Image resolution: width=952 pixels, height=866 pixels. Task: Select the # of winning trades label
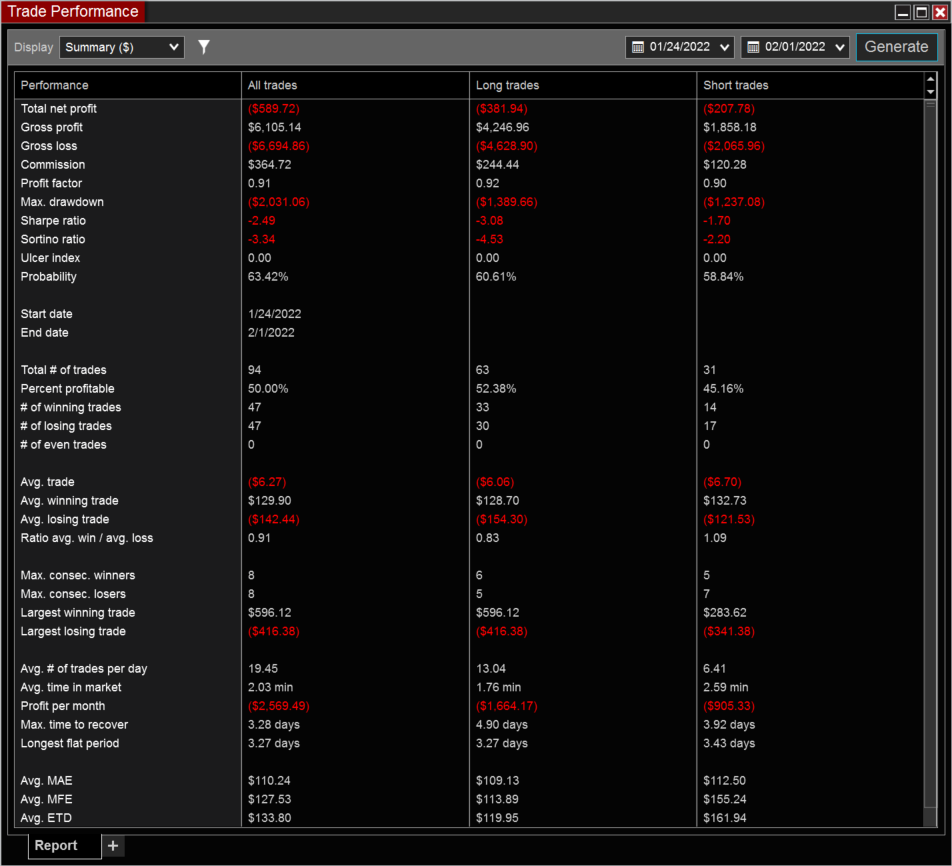coord(71,407)
